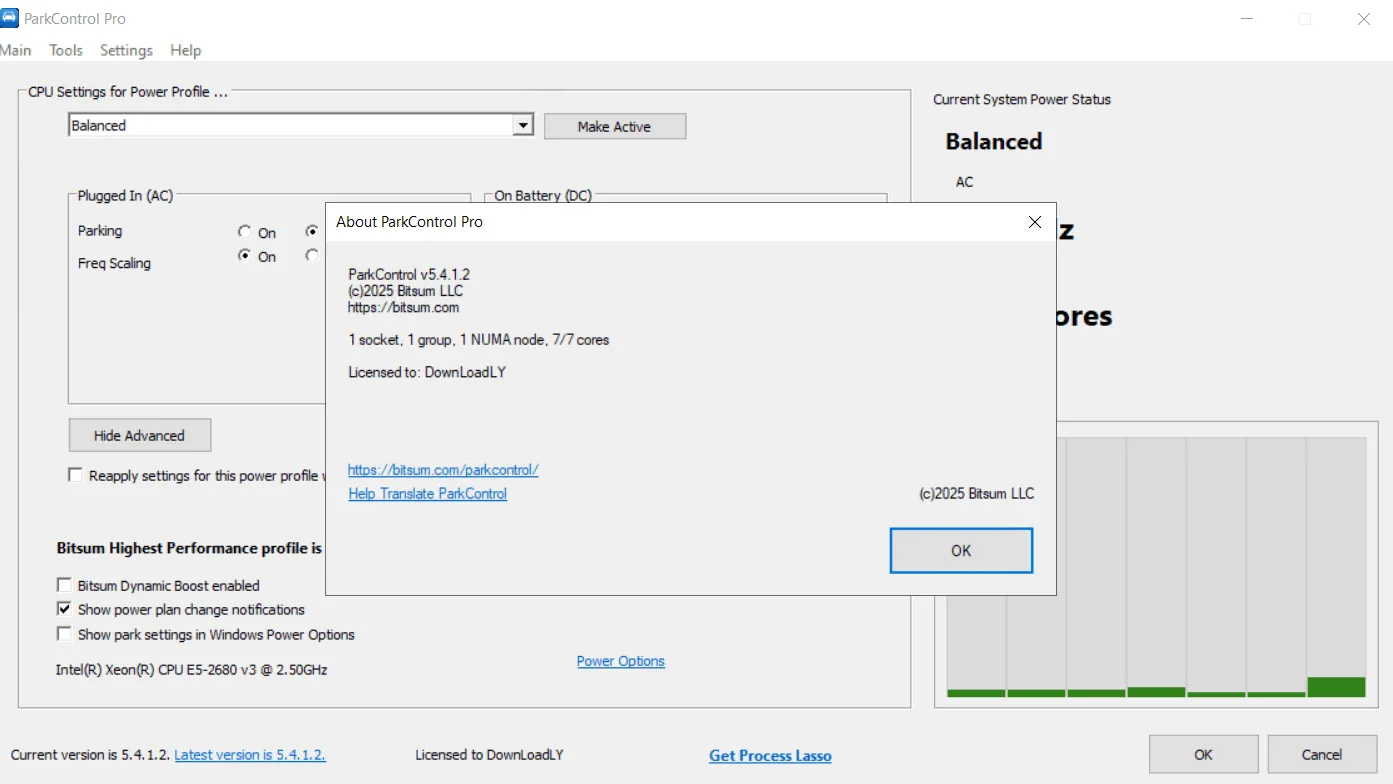The width and height of the screenshot is (1393, 784).
Task: Click the Freq Scaling label
Action: pos(114,264)
